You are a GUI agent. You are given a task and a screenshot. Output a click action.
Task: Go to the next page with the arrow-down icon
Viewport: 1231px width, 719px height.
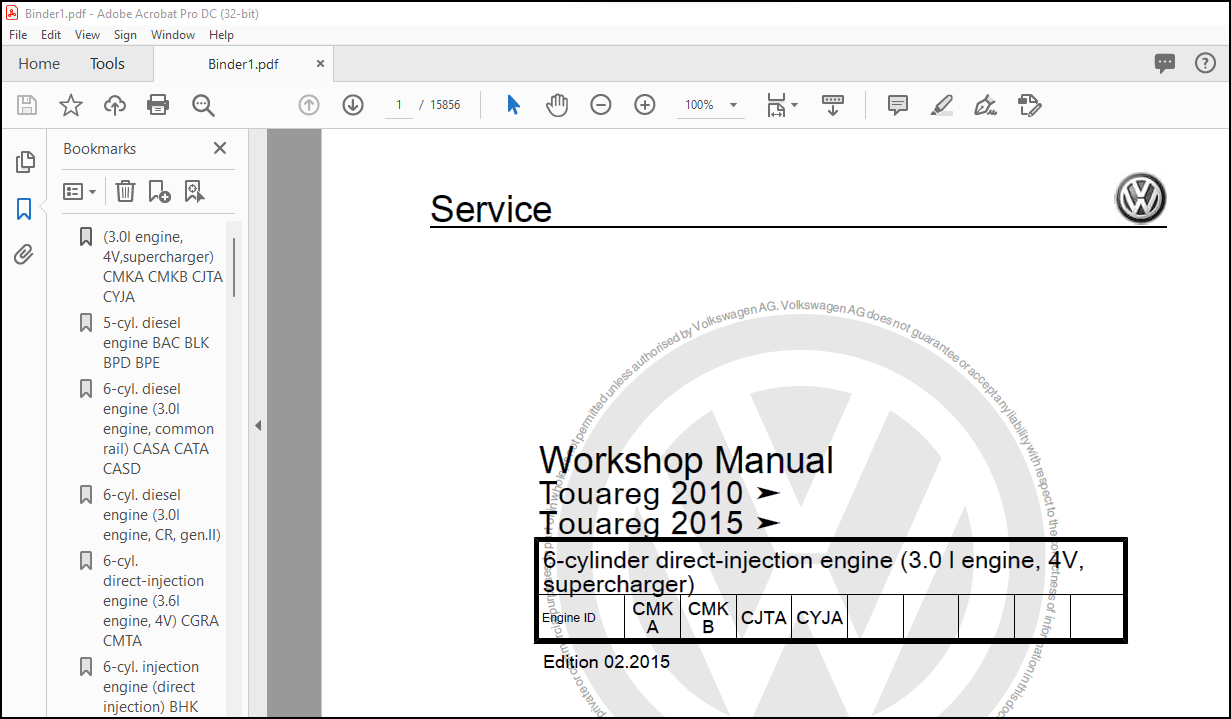pos(353,105)
